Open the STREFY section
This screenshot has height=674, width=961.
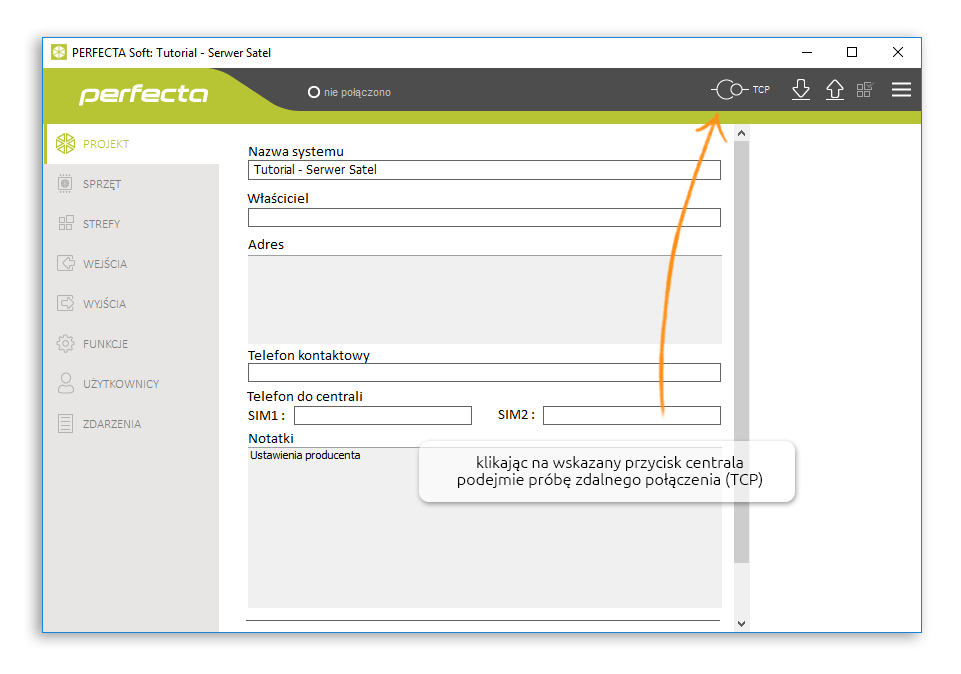coord(132,224)
